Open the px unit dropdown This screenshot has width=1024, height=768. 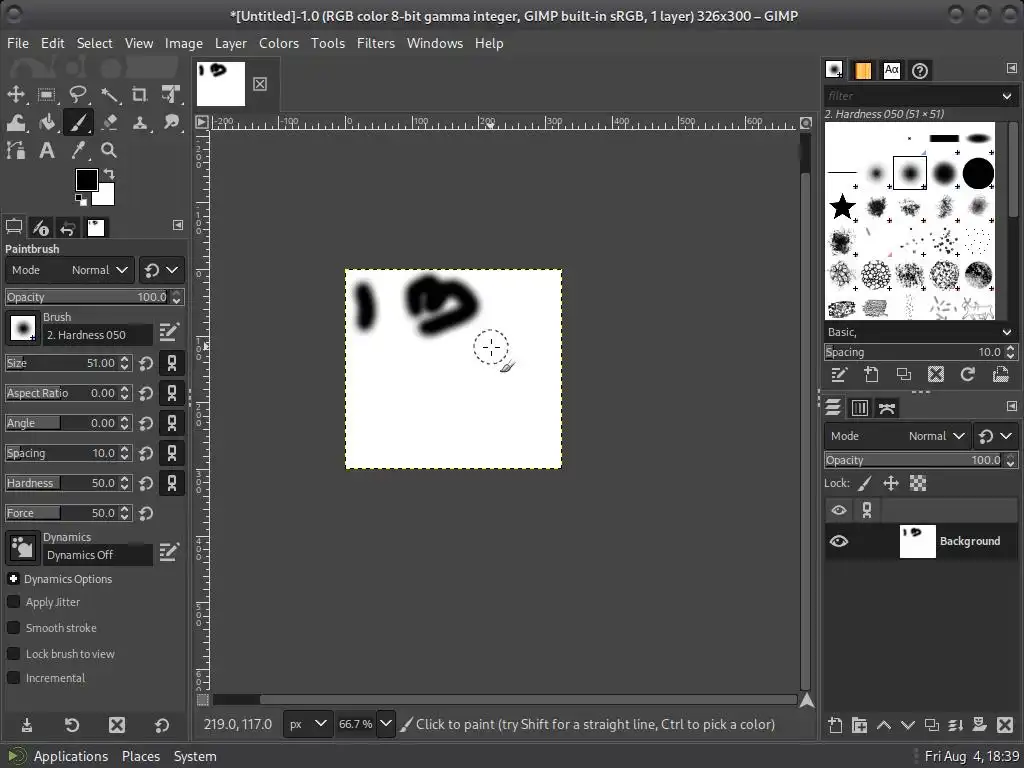tap(308, 724)
